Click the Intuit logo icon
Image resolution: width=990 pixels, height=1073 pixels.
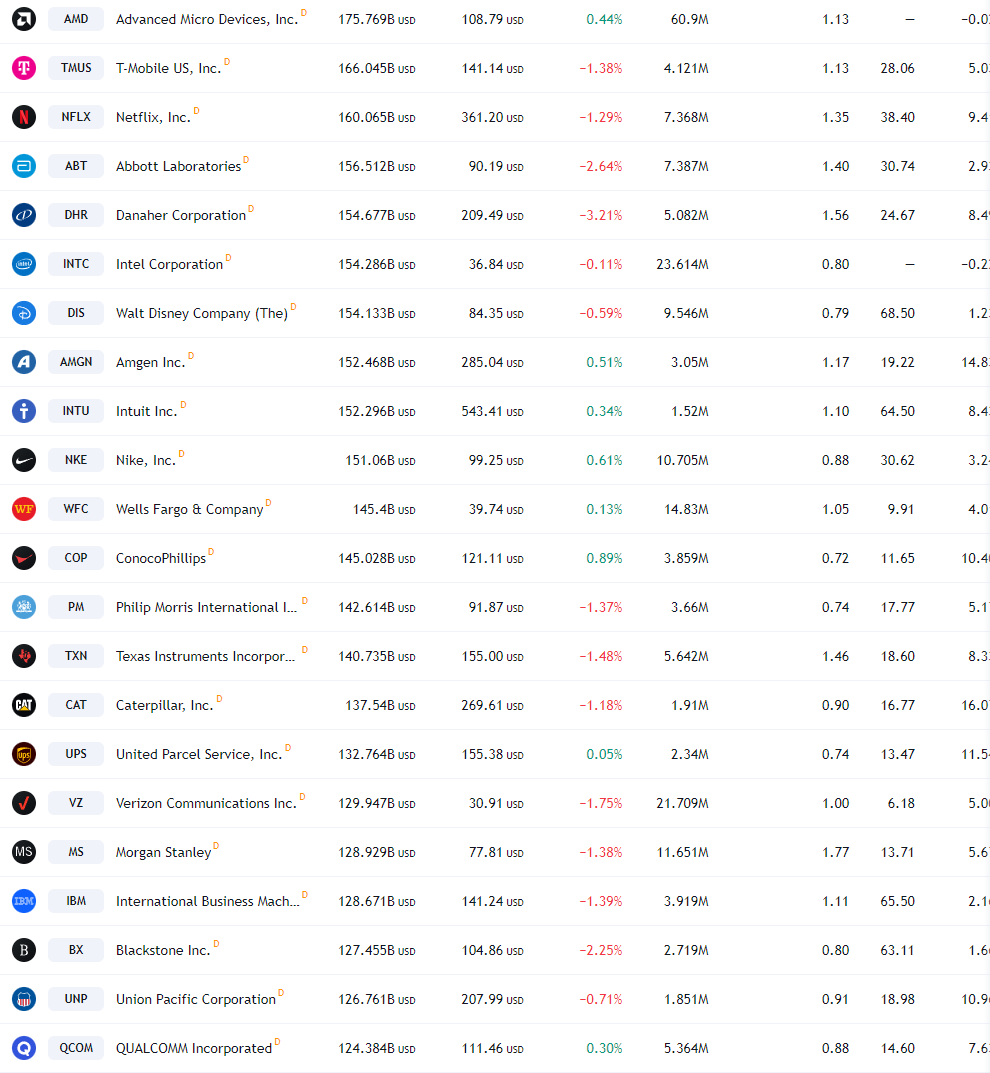[x=24, y=411]
